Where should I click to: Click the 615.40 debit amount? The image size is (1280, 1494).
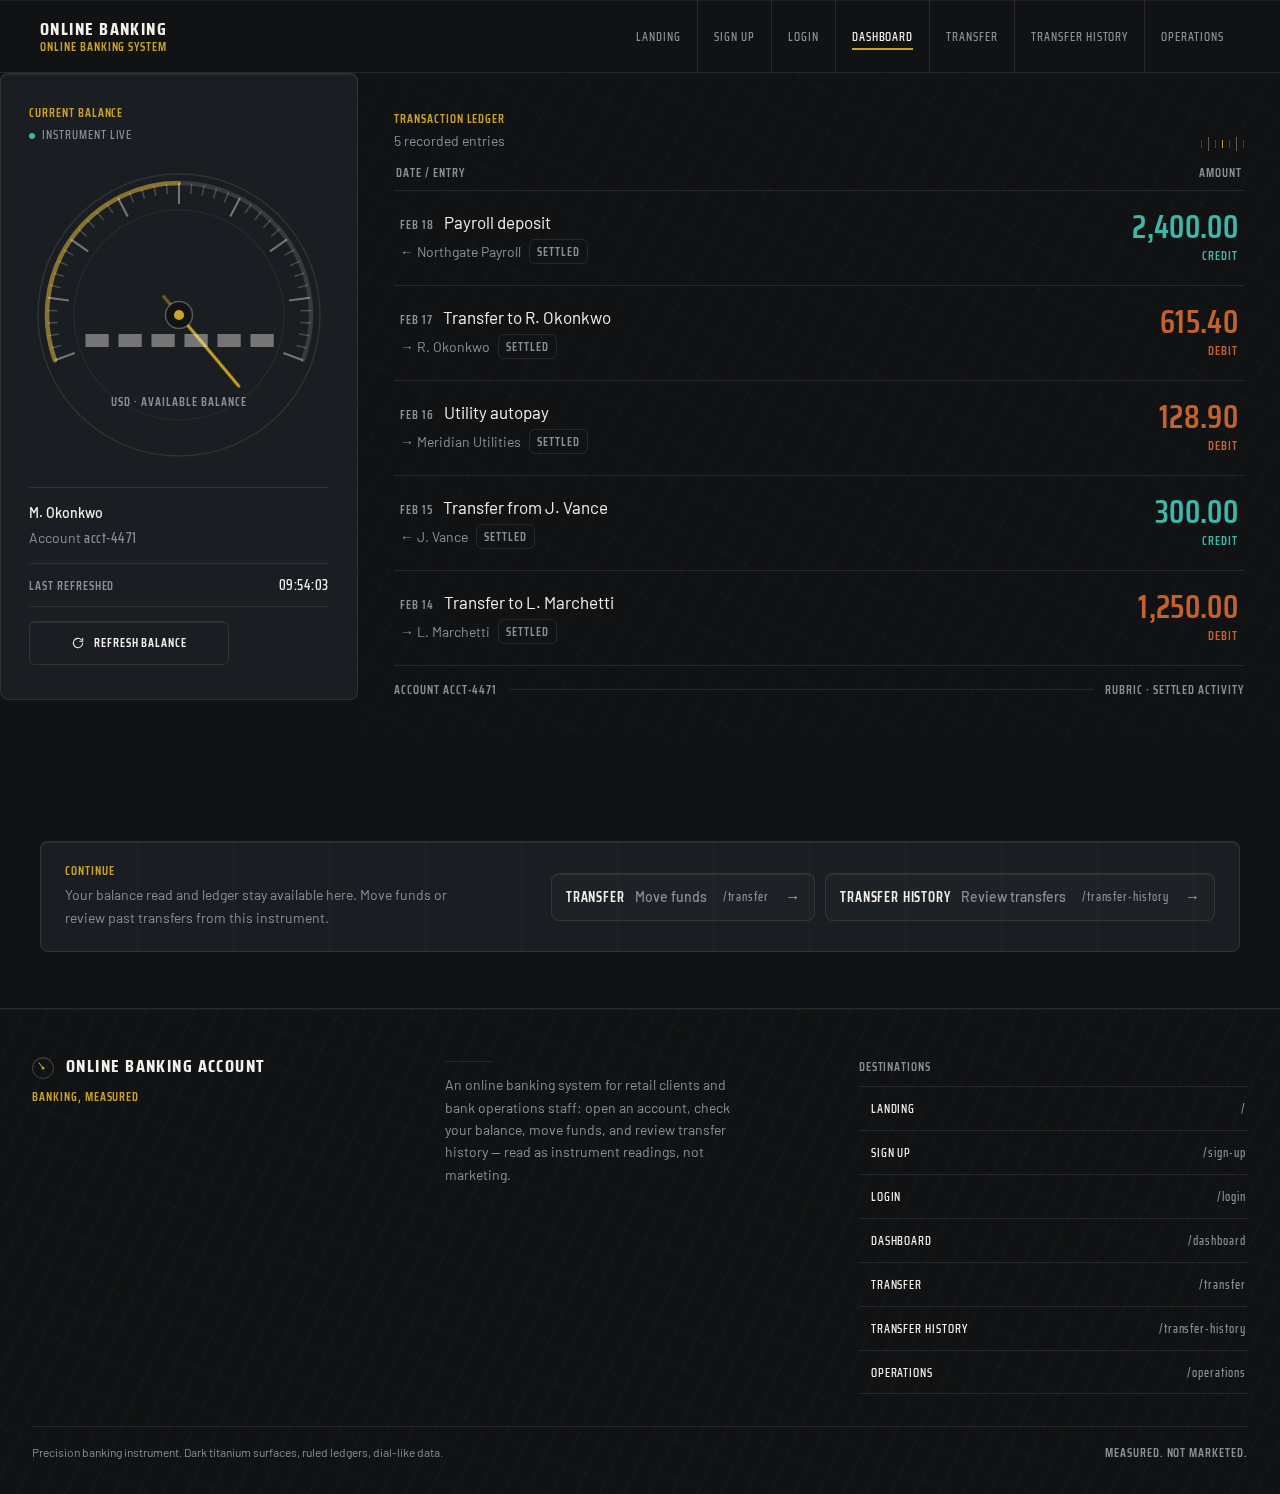pyautogui.click(x=1199, y=322)
